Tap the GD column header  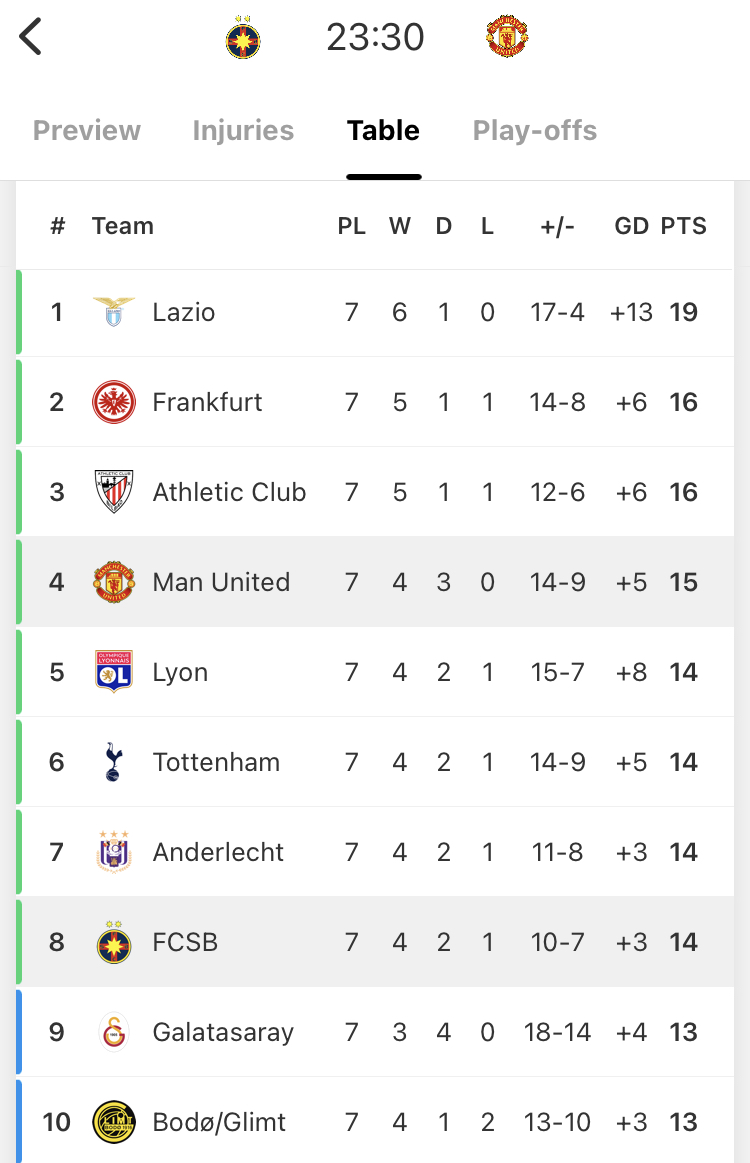coord(631,225)
